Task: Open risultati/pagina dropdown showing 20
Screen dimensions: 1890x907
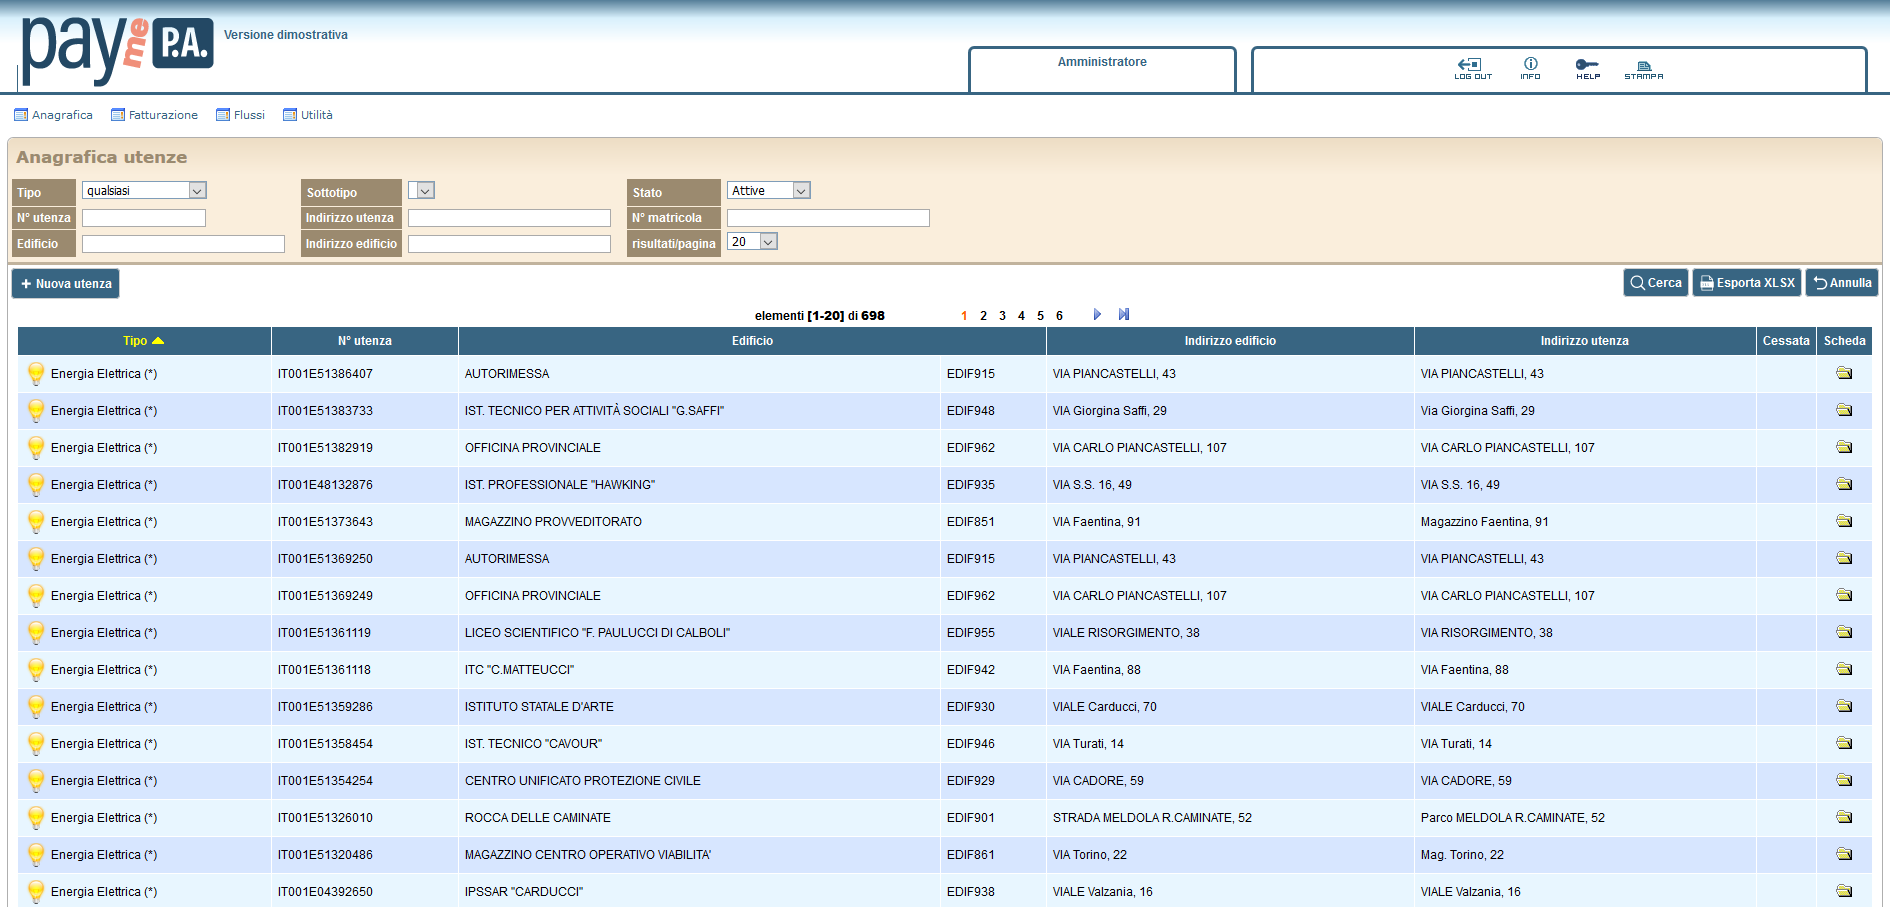Action: coord(752,241)
